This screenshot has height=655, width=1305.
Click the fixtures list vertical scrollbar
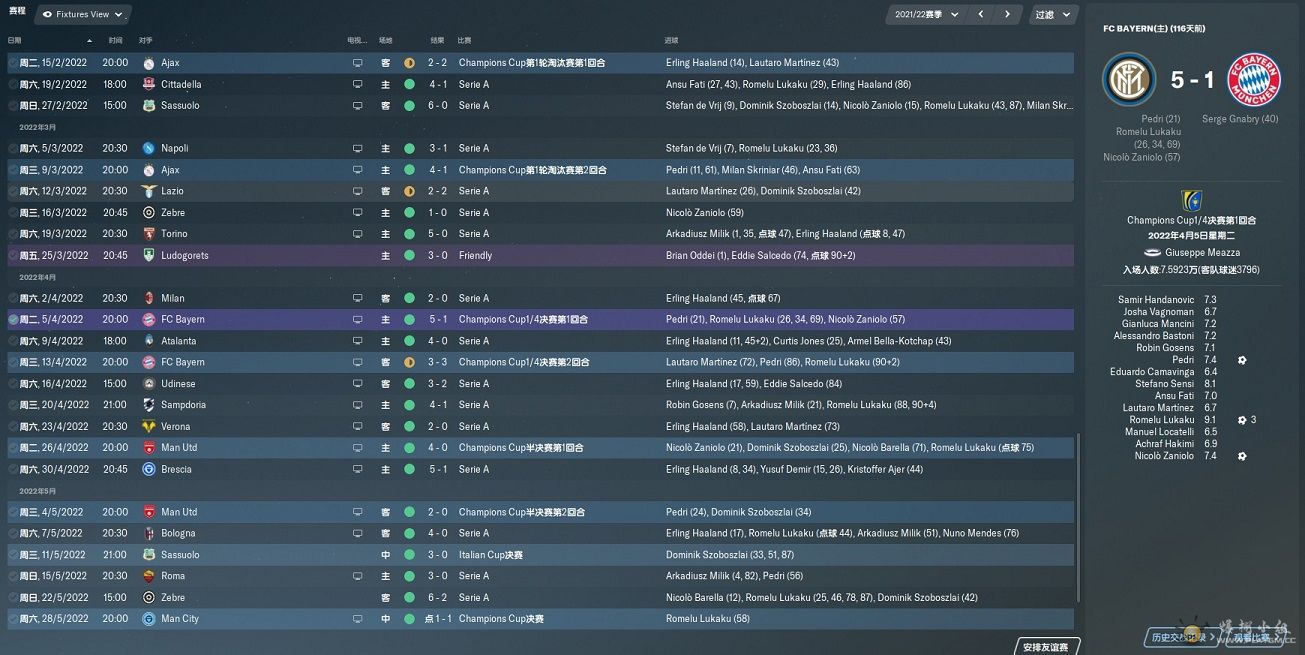[x=1078, y=520]
